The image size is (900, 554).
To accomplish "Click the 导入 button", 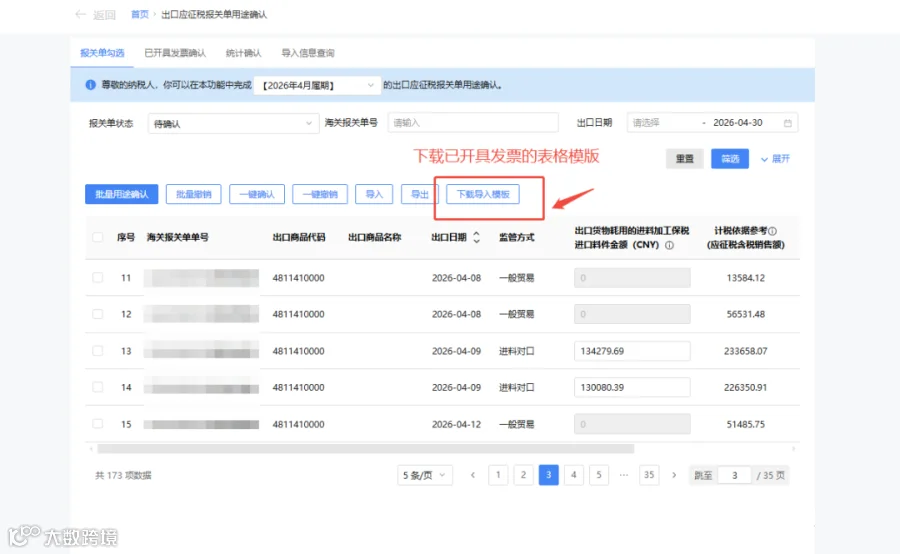I will (374, 194).
